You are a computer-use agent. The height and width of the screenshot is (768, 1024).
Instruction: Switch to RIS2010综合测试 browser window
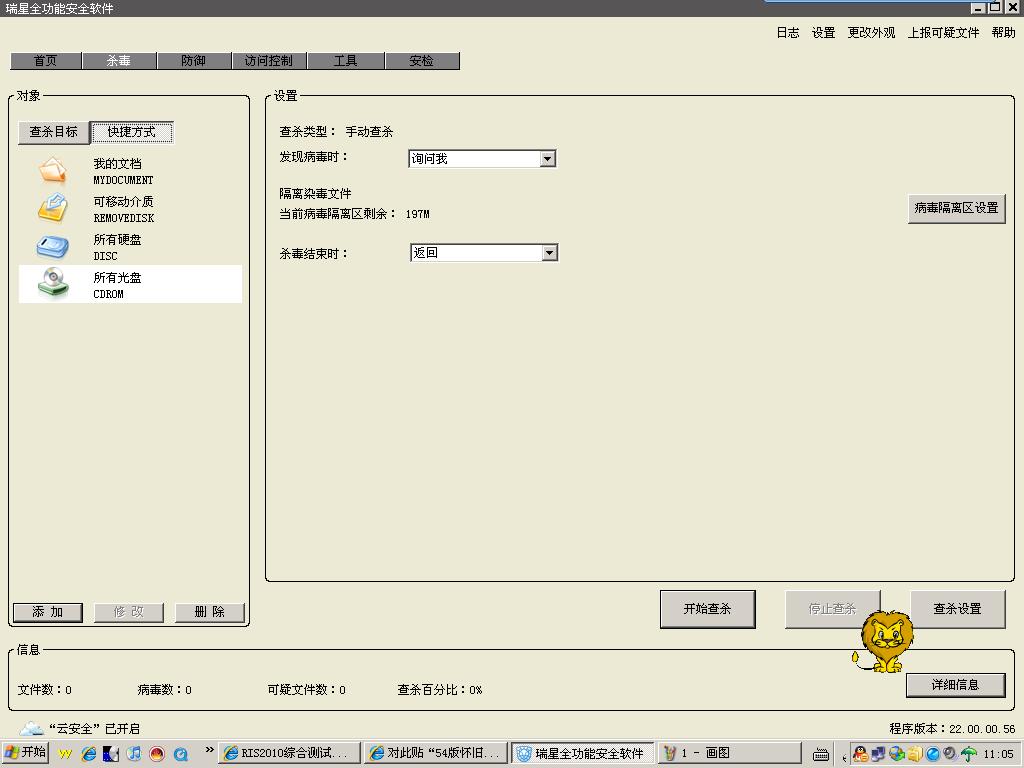click(289, 753)
